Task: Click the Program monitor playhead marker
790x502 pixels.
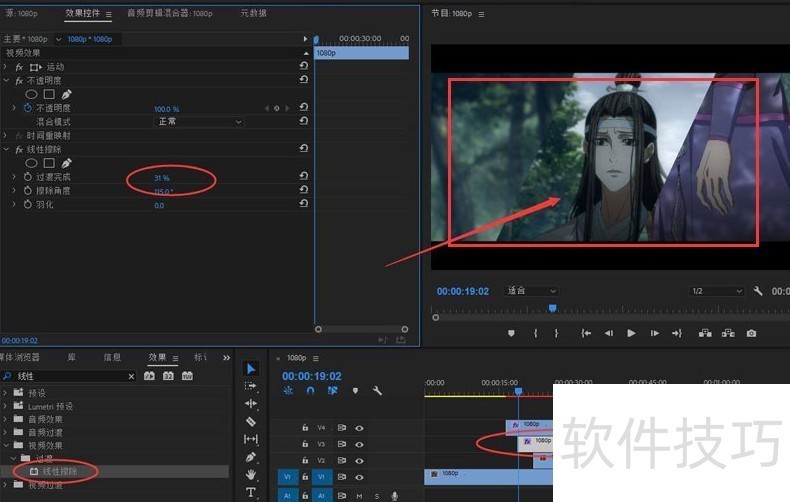Action: click(x=552, y=309)
